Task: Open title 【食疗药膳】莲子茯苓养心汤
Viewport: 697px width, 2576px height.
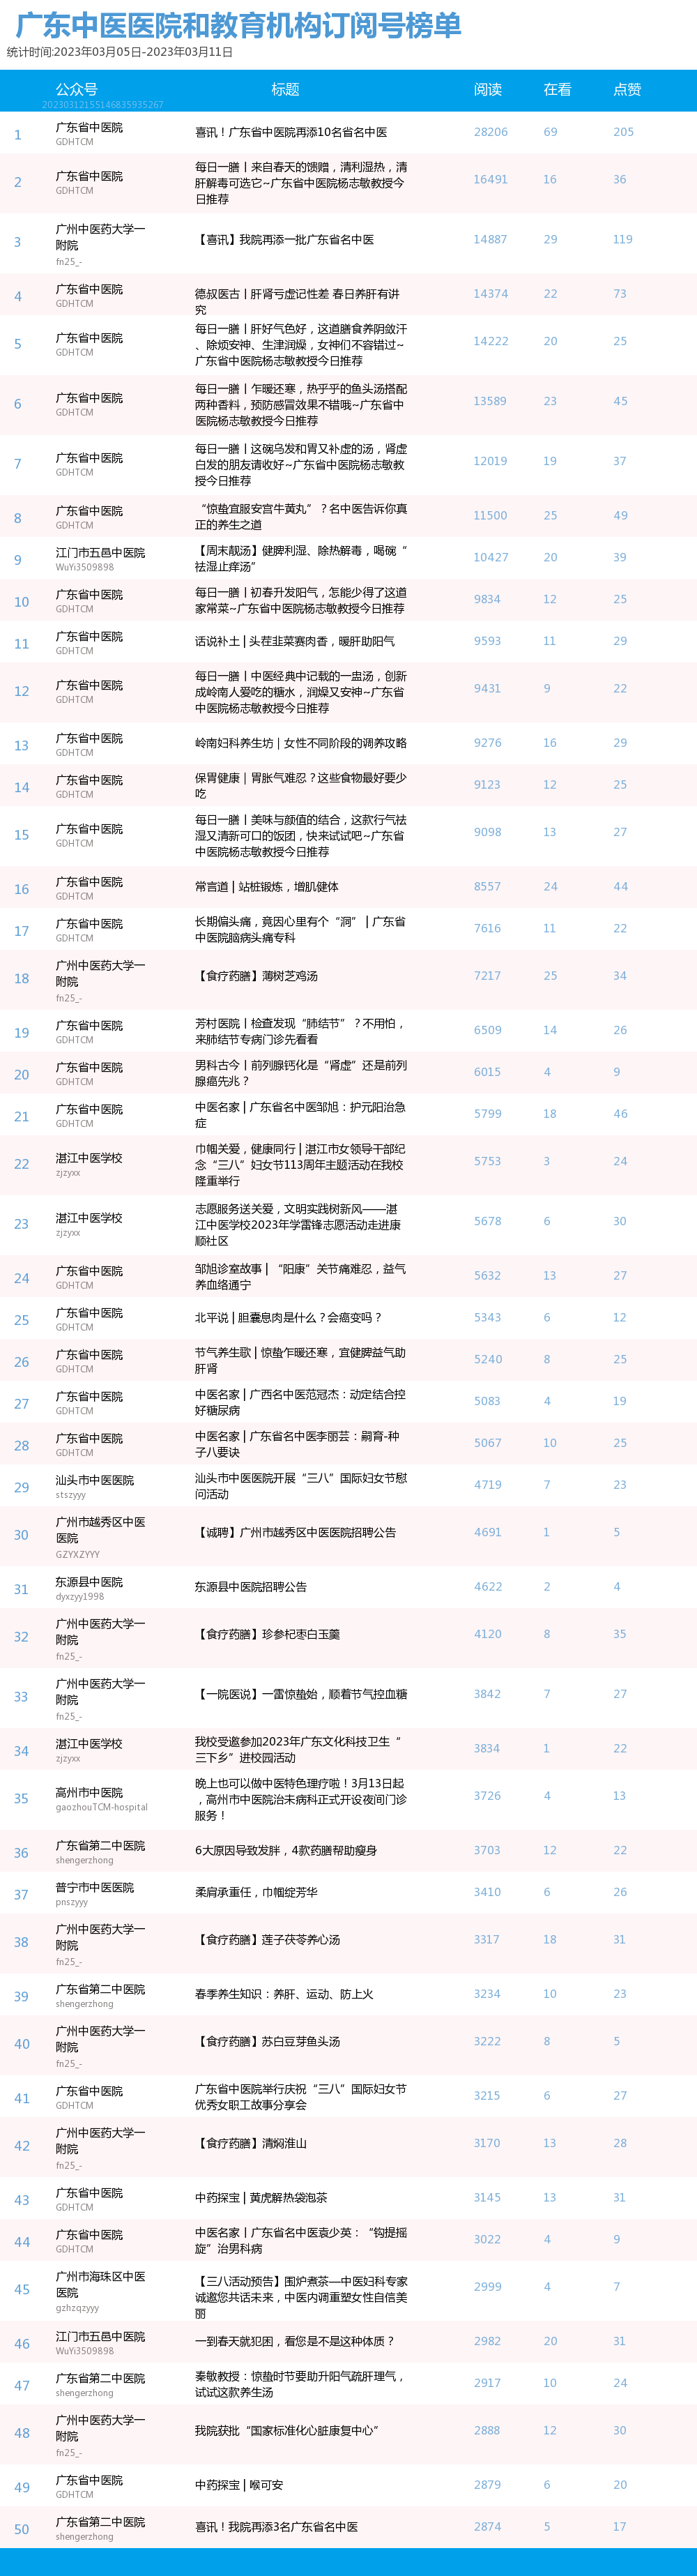Action: point(267,1940)
